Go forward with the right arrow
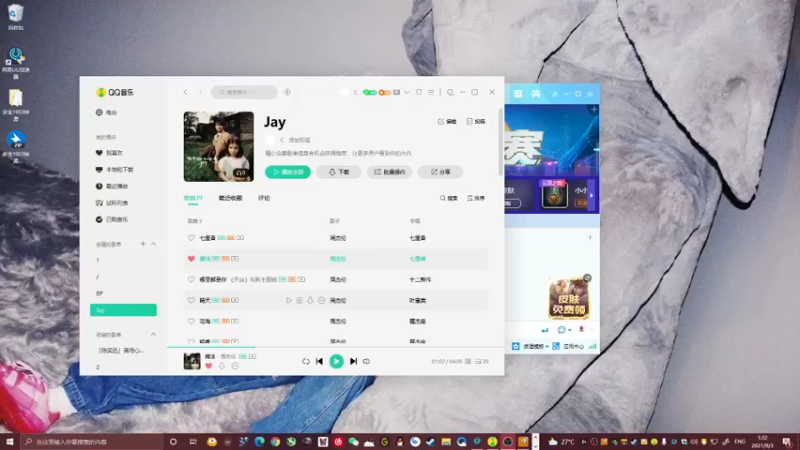Image resolution: width=800 pixels, height=450 pixels. tap(200, 92)
